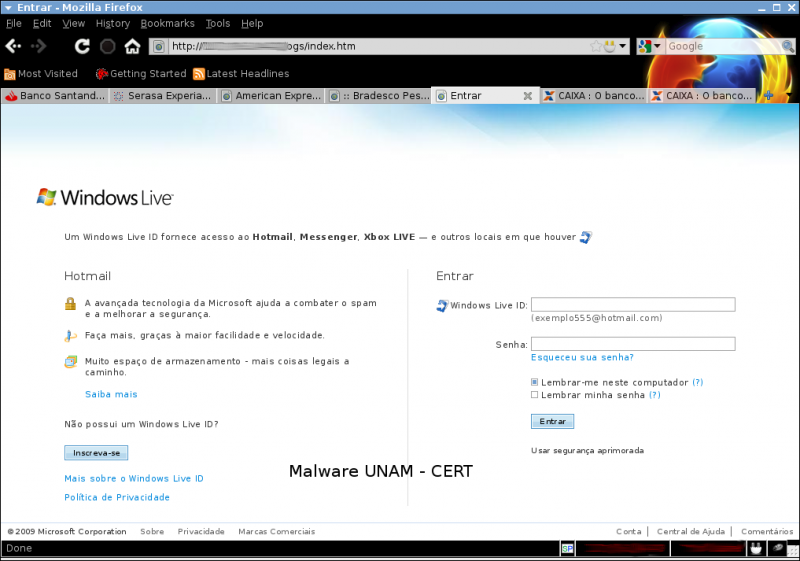Open the Latest Headlines feed

(241, 74)
